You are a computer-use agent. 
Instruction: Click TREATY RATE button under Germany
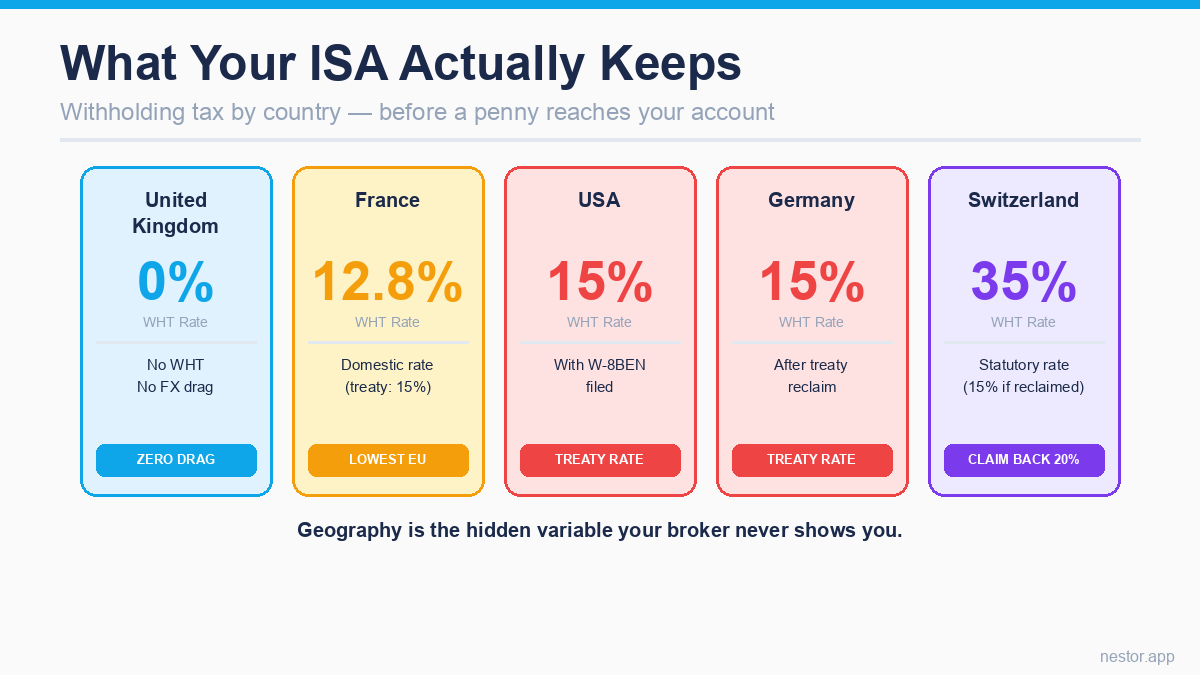(812, 460)
